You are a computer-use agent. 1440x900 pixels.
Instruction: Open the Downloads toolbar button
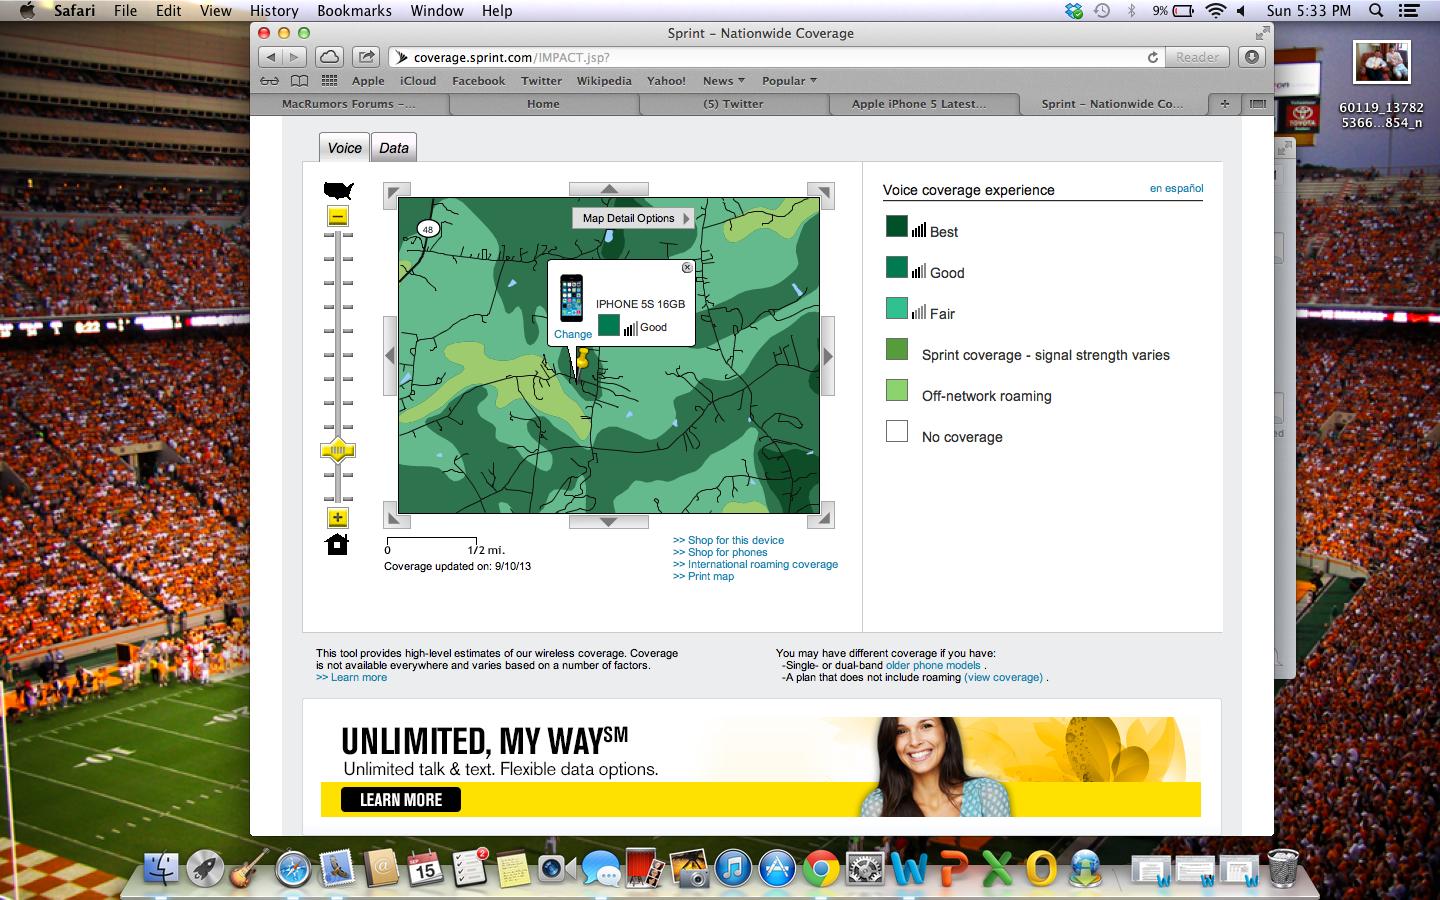coord(1252,57)
